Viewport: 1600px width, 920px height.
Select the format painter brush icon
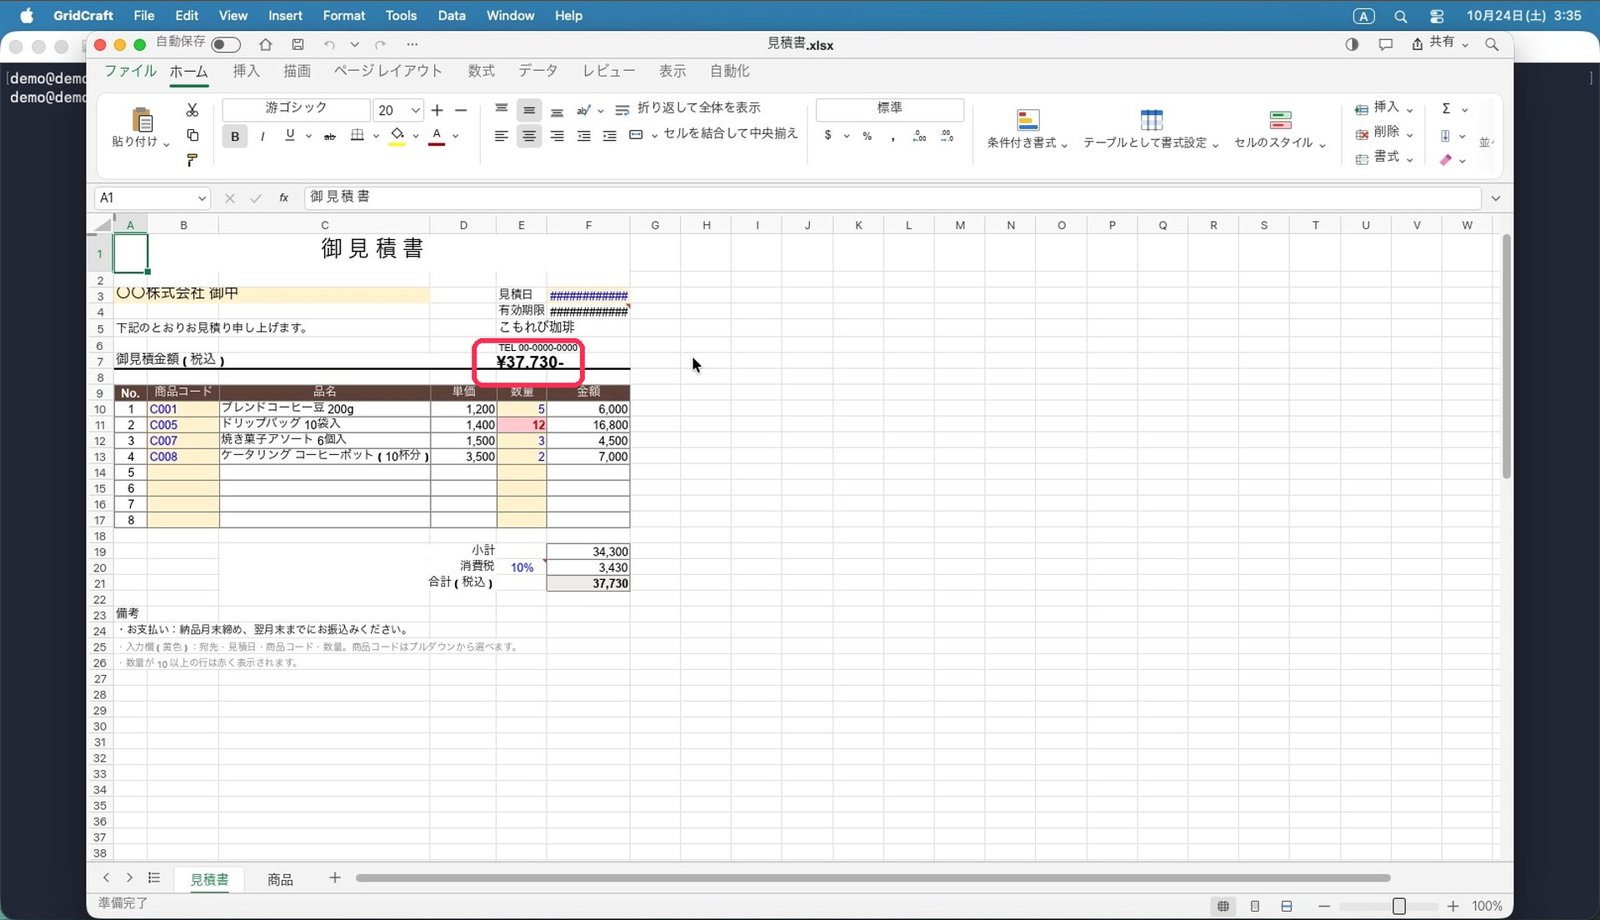pyautogui.click(x=192, y=160)
